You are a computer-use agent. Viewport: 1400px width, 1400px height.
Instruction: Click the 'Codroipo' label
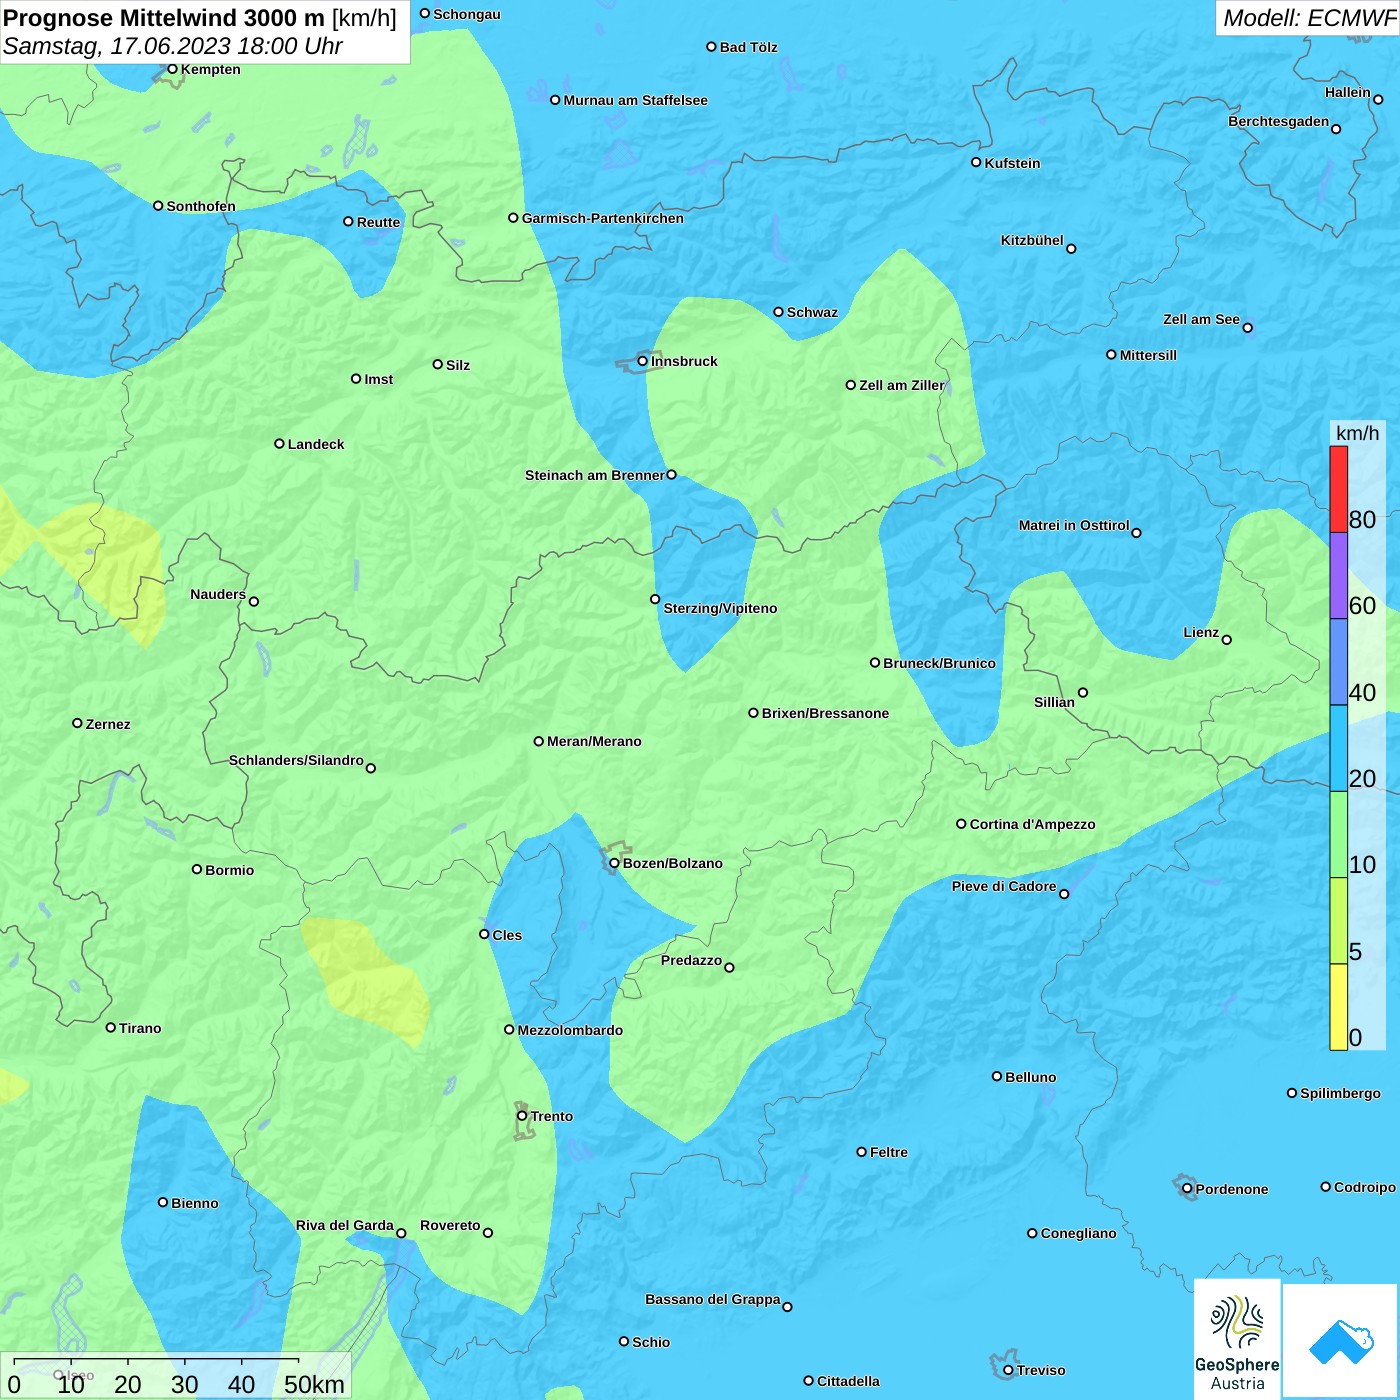point(1365,1187)
